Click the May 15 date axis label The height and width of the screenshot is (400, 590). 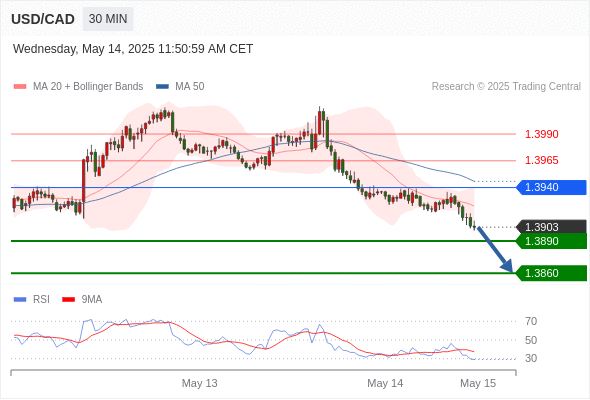pos(478,383)
